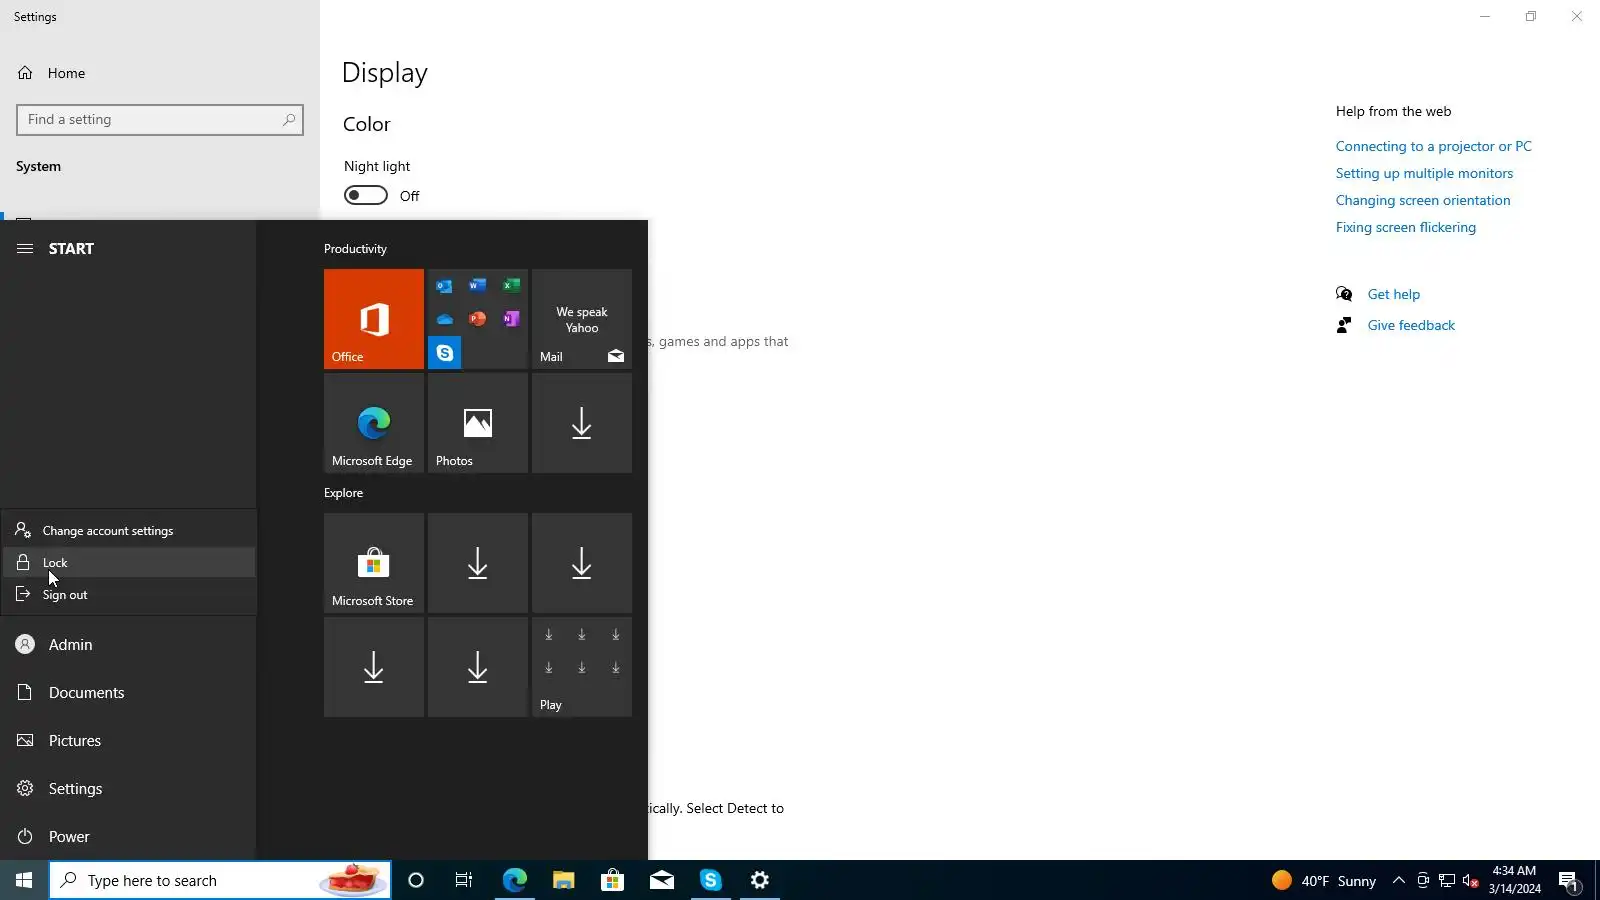The height and width of the screenshot is (900, 1600).
Task: Open the Microsoft Store tile
Action: [374, 563]
